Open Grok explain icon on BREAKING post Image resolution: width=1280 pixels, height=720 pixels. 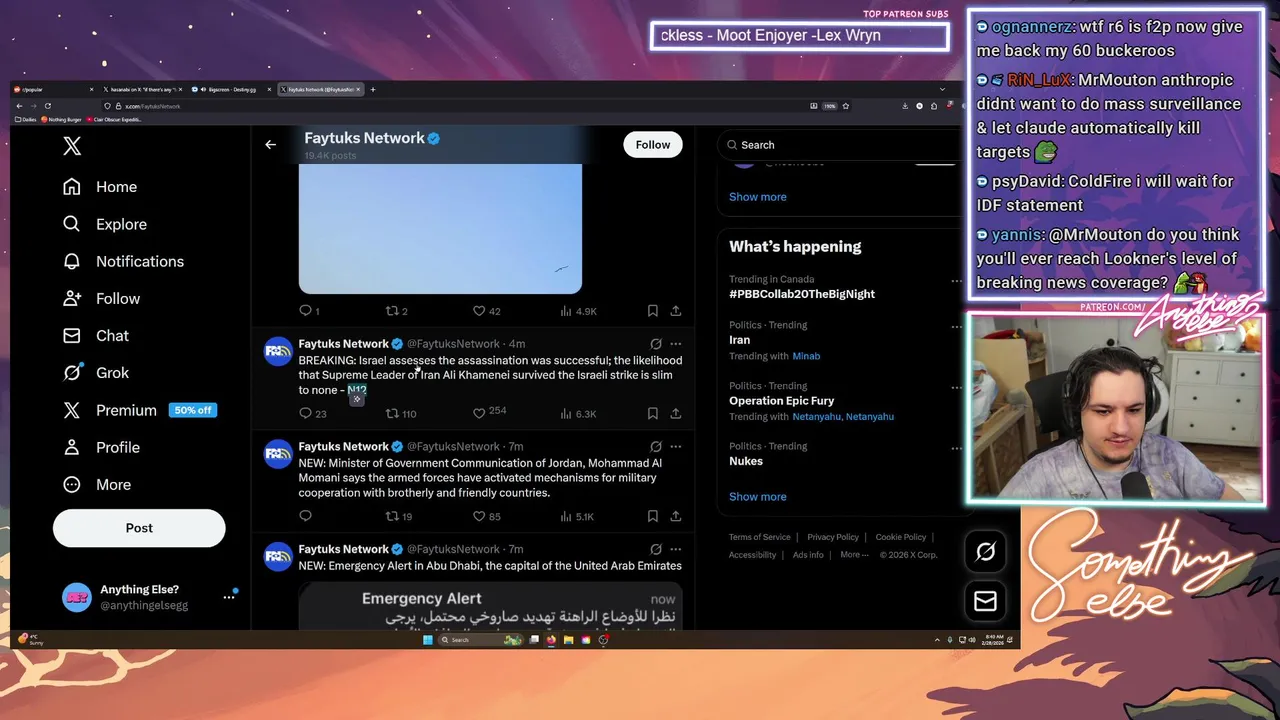(656, 344)
